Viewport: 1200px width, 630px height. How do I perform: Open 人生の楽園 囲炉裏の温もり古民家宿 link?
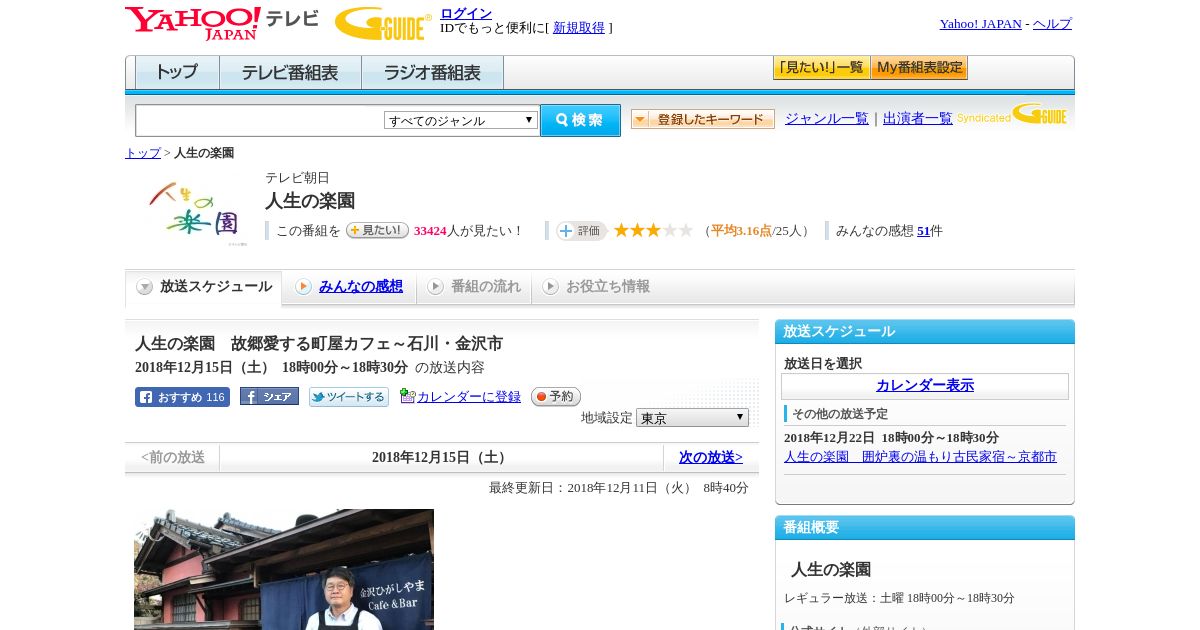(920, 457)
